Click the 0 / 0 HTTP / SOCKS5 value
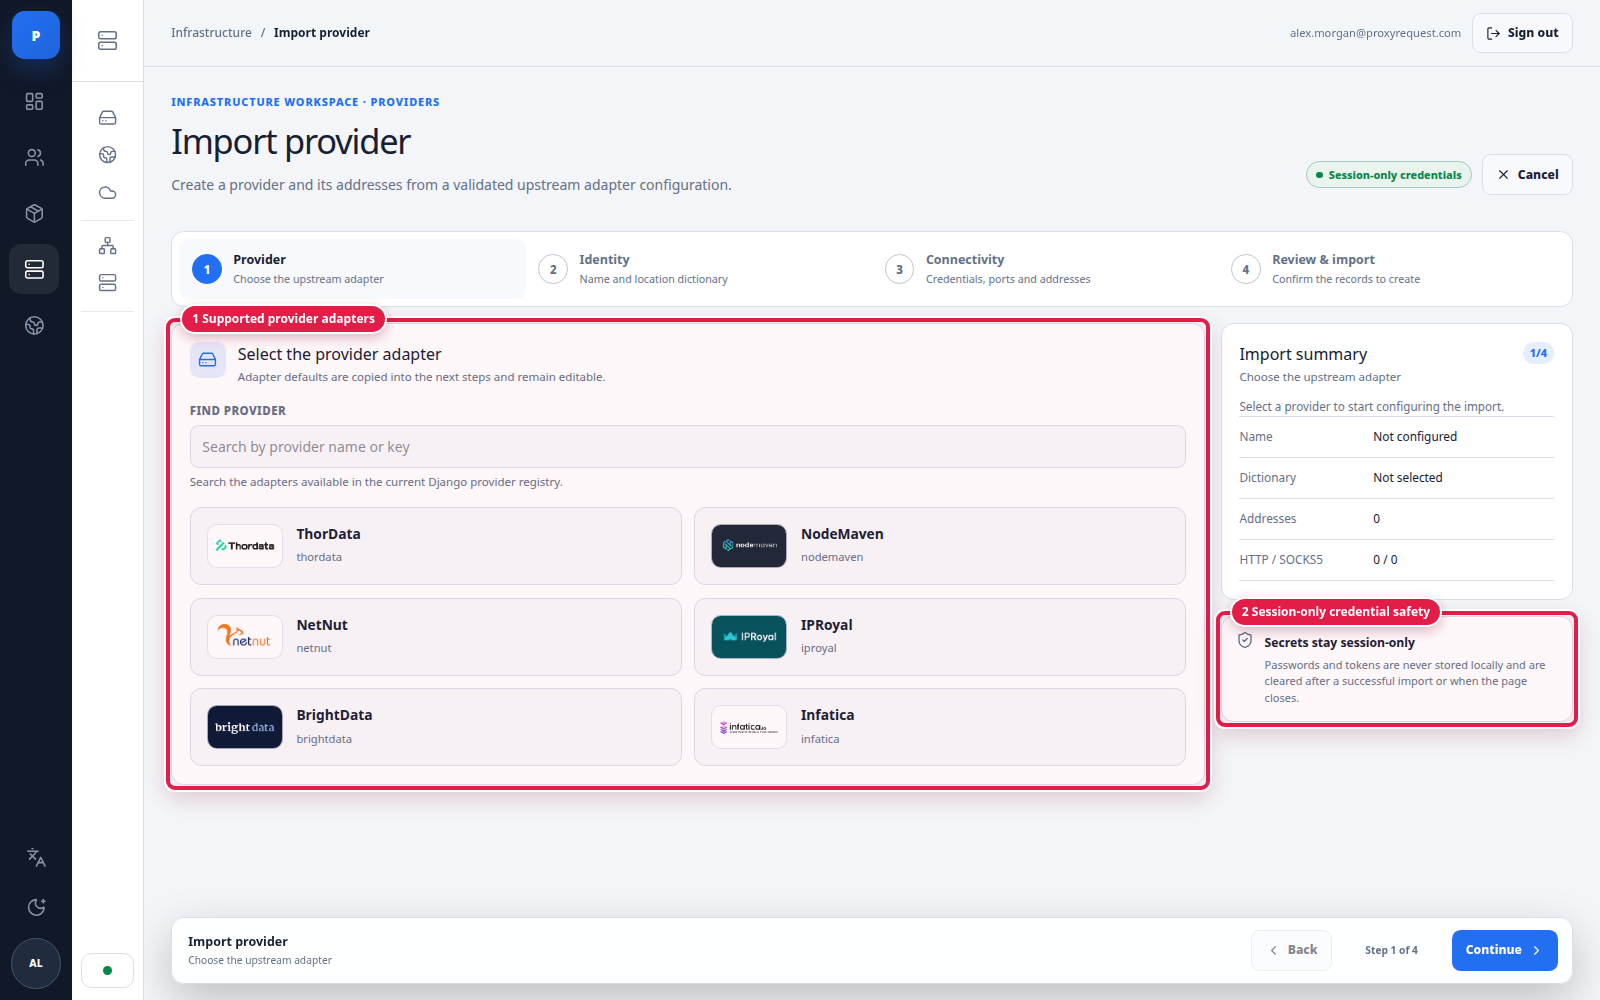This screenshot has height=1000, width=1600. pos(1385,560)
